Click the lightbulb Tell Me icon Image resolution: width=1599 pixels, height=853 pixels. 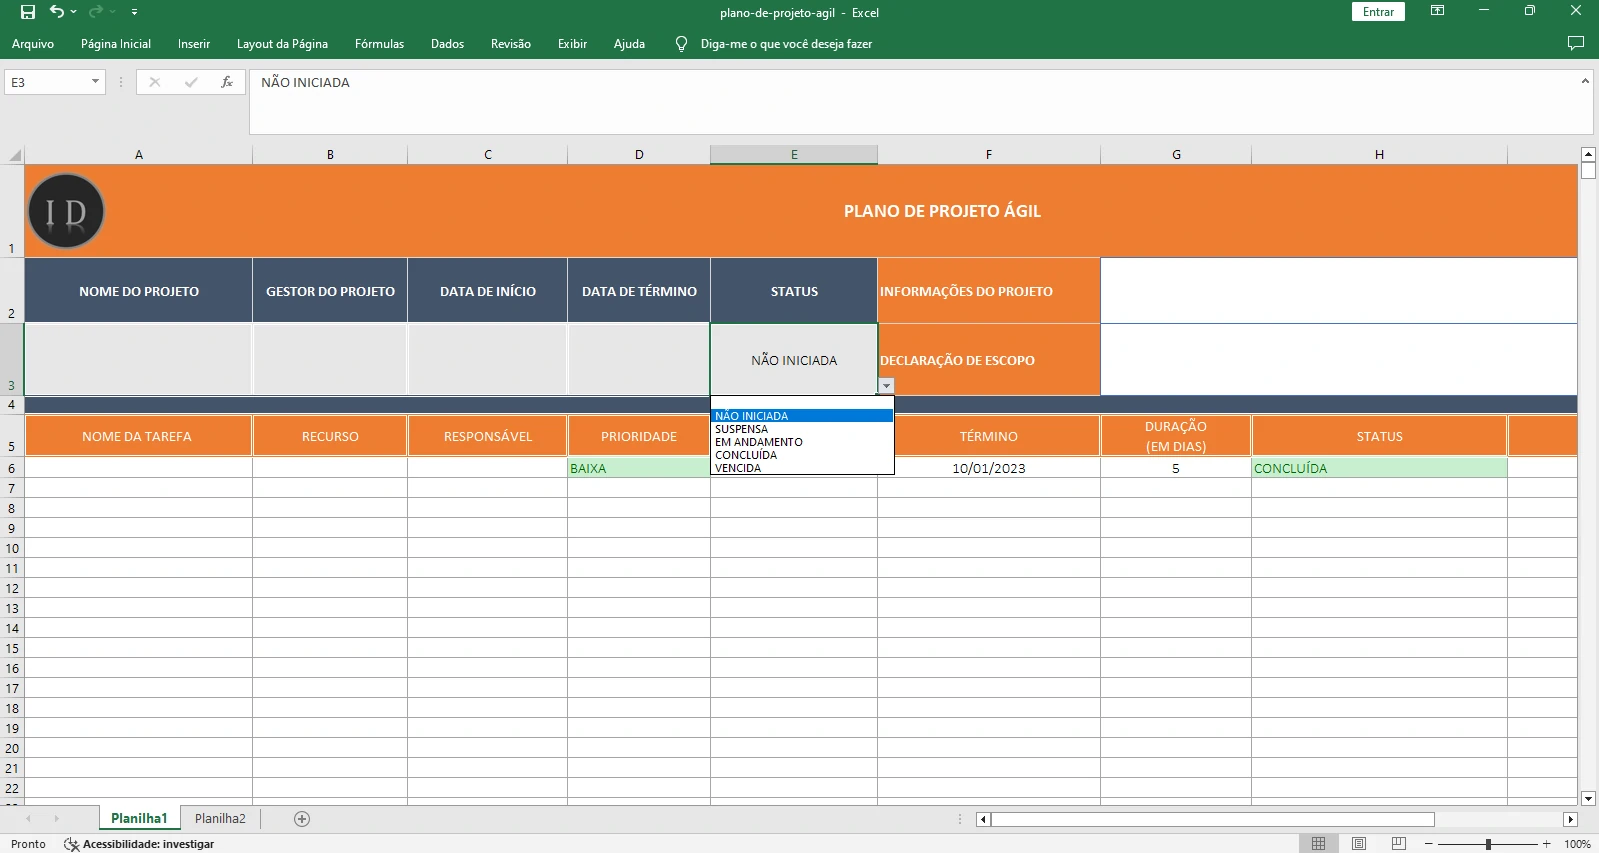681,44
